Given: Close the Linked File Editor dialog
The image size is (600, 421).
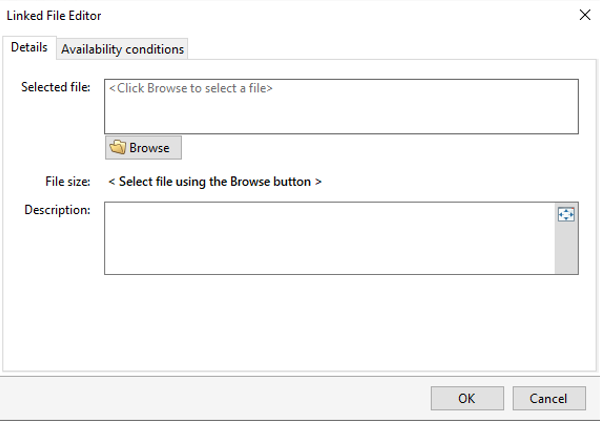Looking at the screenshot, I should point(585,15).
